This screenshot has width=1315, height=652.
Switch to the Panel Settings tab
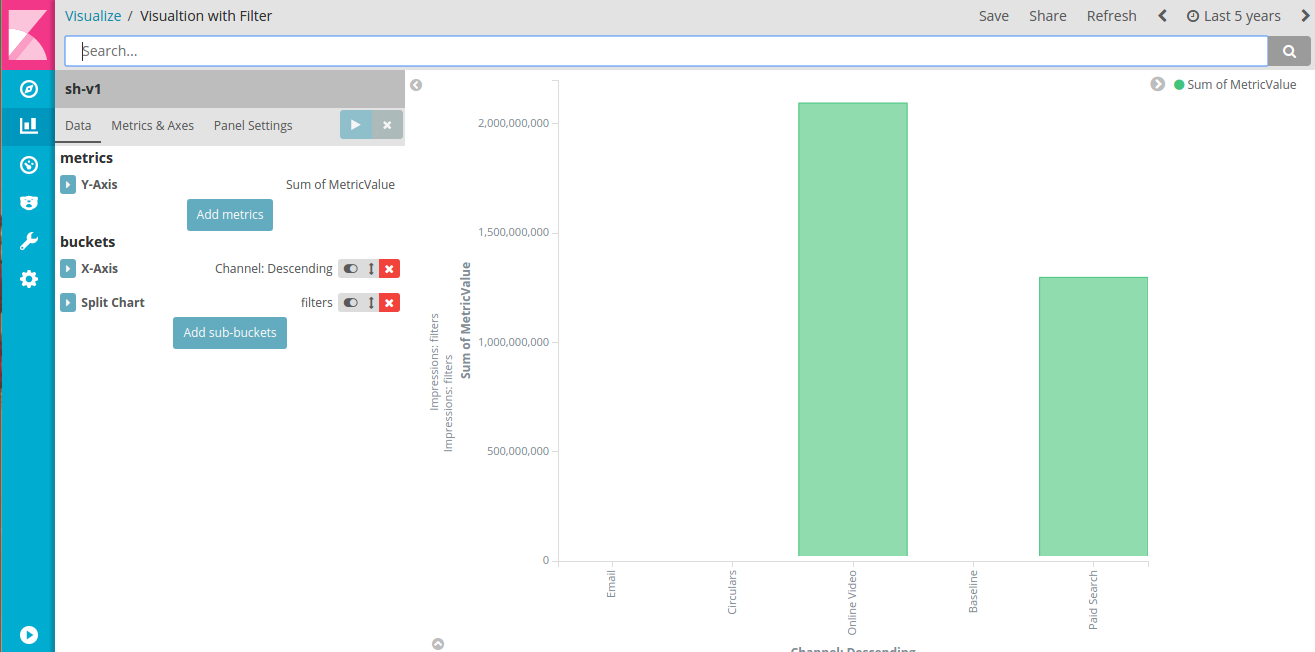tap(253, 126)
